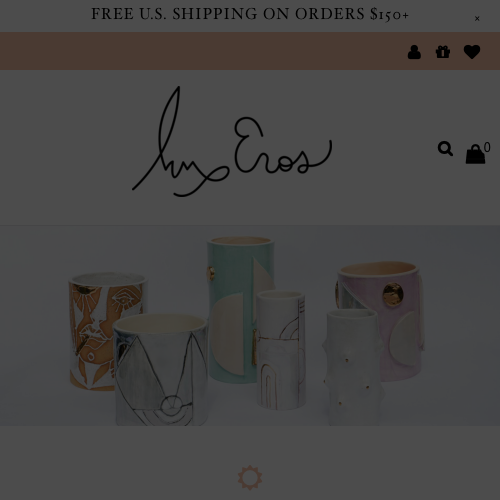Open the shopping bag cart
Viewport: 500px width, 500px height.
tap(475, 154)
